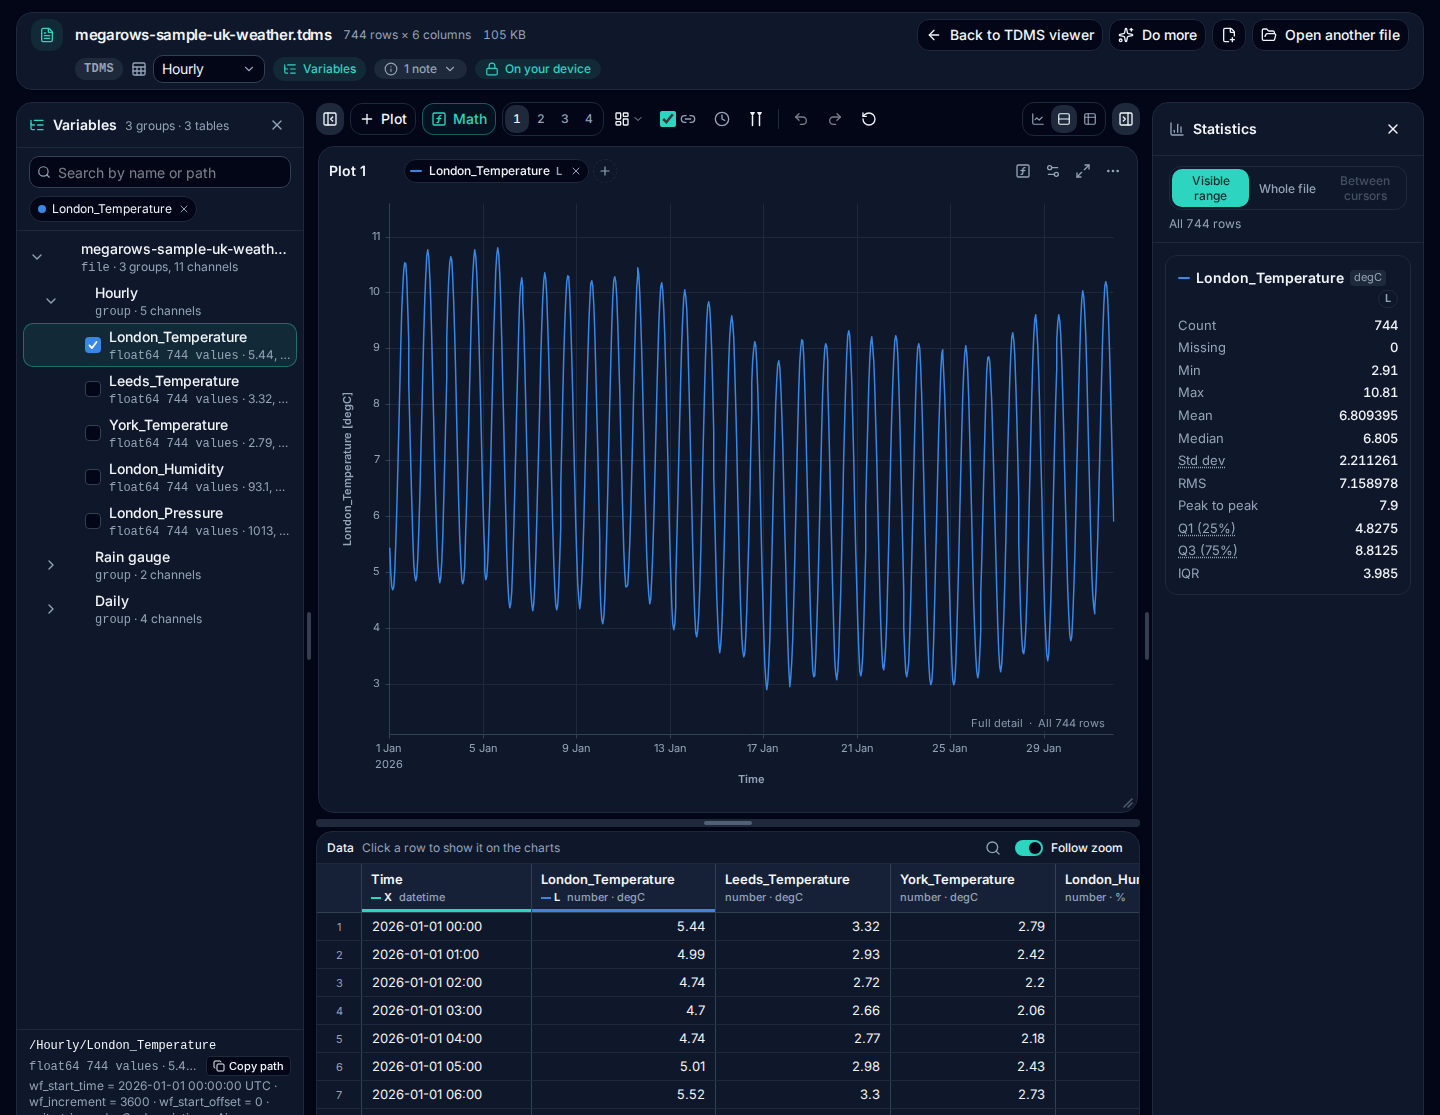
Task: Check the London_Humidity channel checkbox
Action: point(93,477)
